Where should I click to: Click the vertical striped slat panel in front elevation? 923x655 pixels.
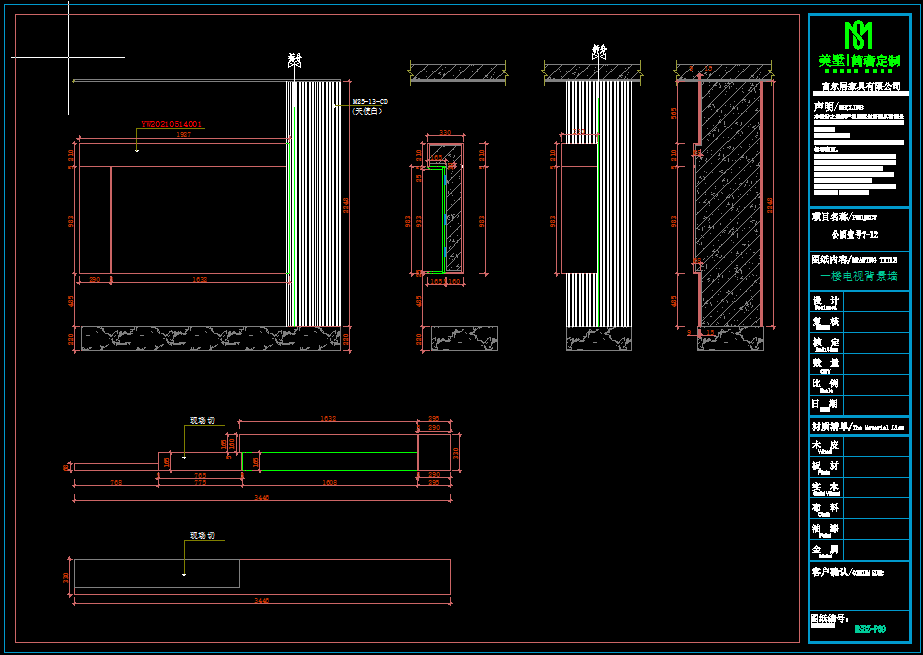[314, 203]
